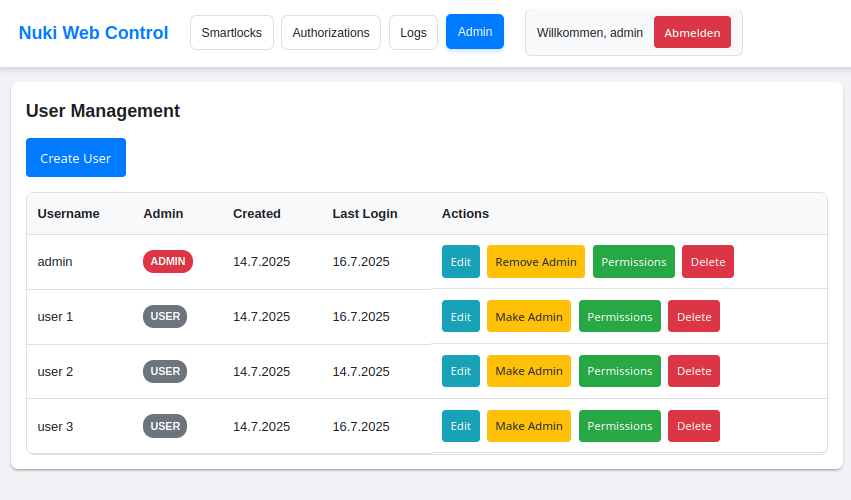Select the Admin navigation tab
Viewport: 851px width, 500px height.
475,31
